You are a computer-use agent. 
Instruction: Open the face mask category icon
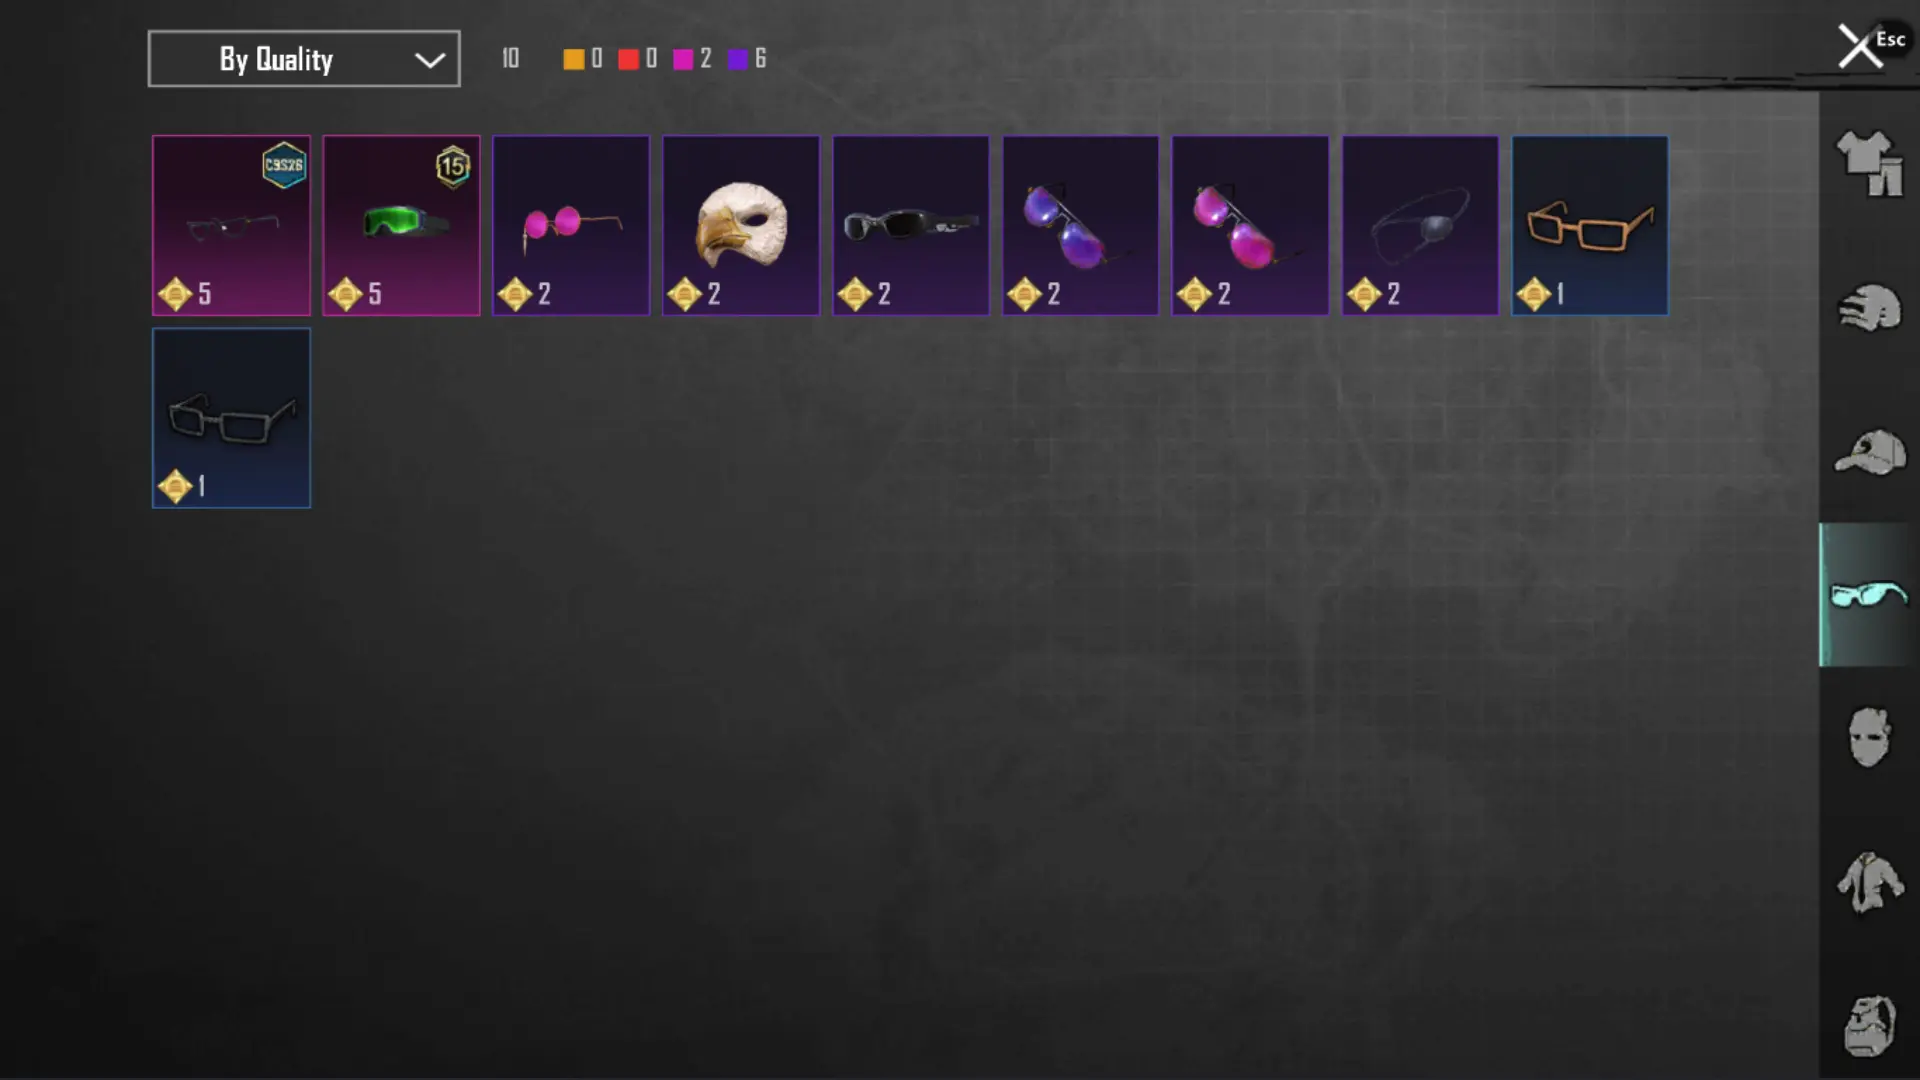(x=1868, y=737)
